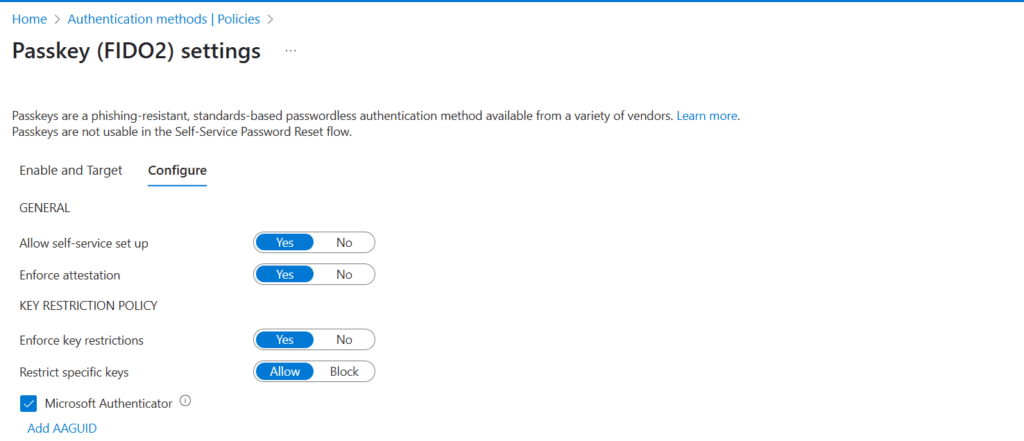Set Enforce key restrictions to No

pyautogui.click(x=344, y=340)
